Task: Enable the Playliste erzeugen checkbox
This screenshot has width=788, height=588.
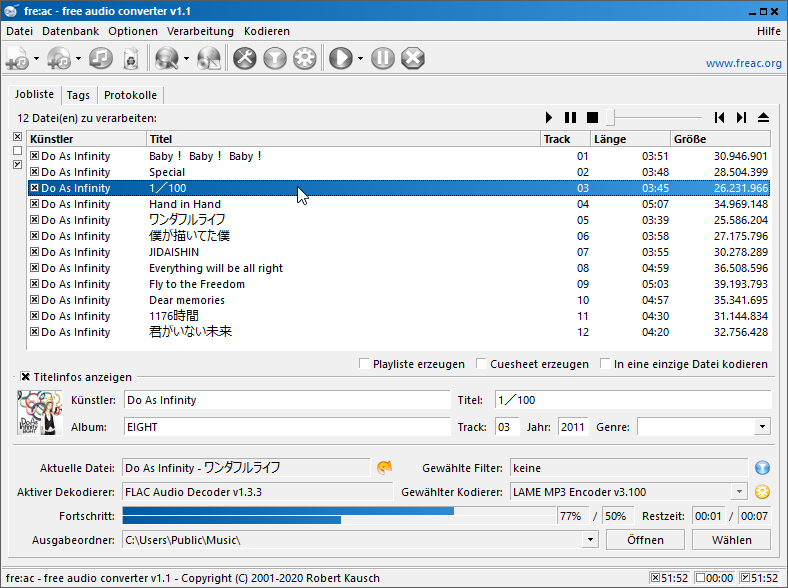Action: (365, 364)
